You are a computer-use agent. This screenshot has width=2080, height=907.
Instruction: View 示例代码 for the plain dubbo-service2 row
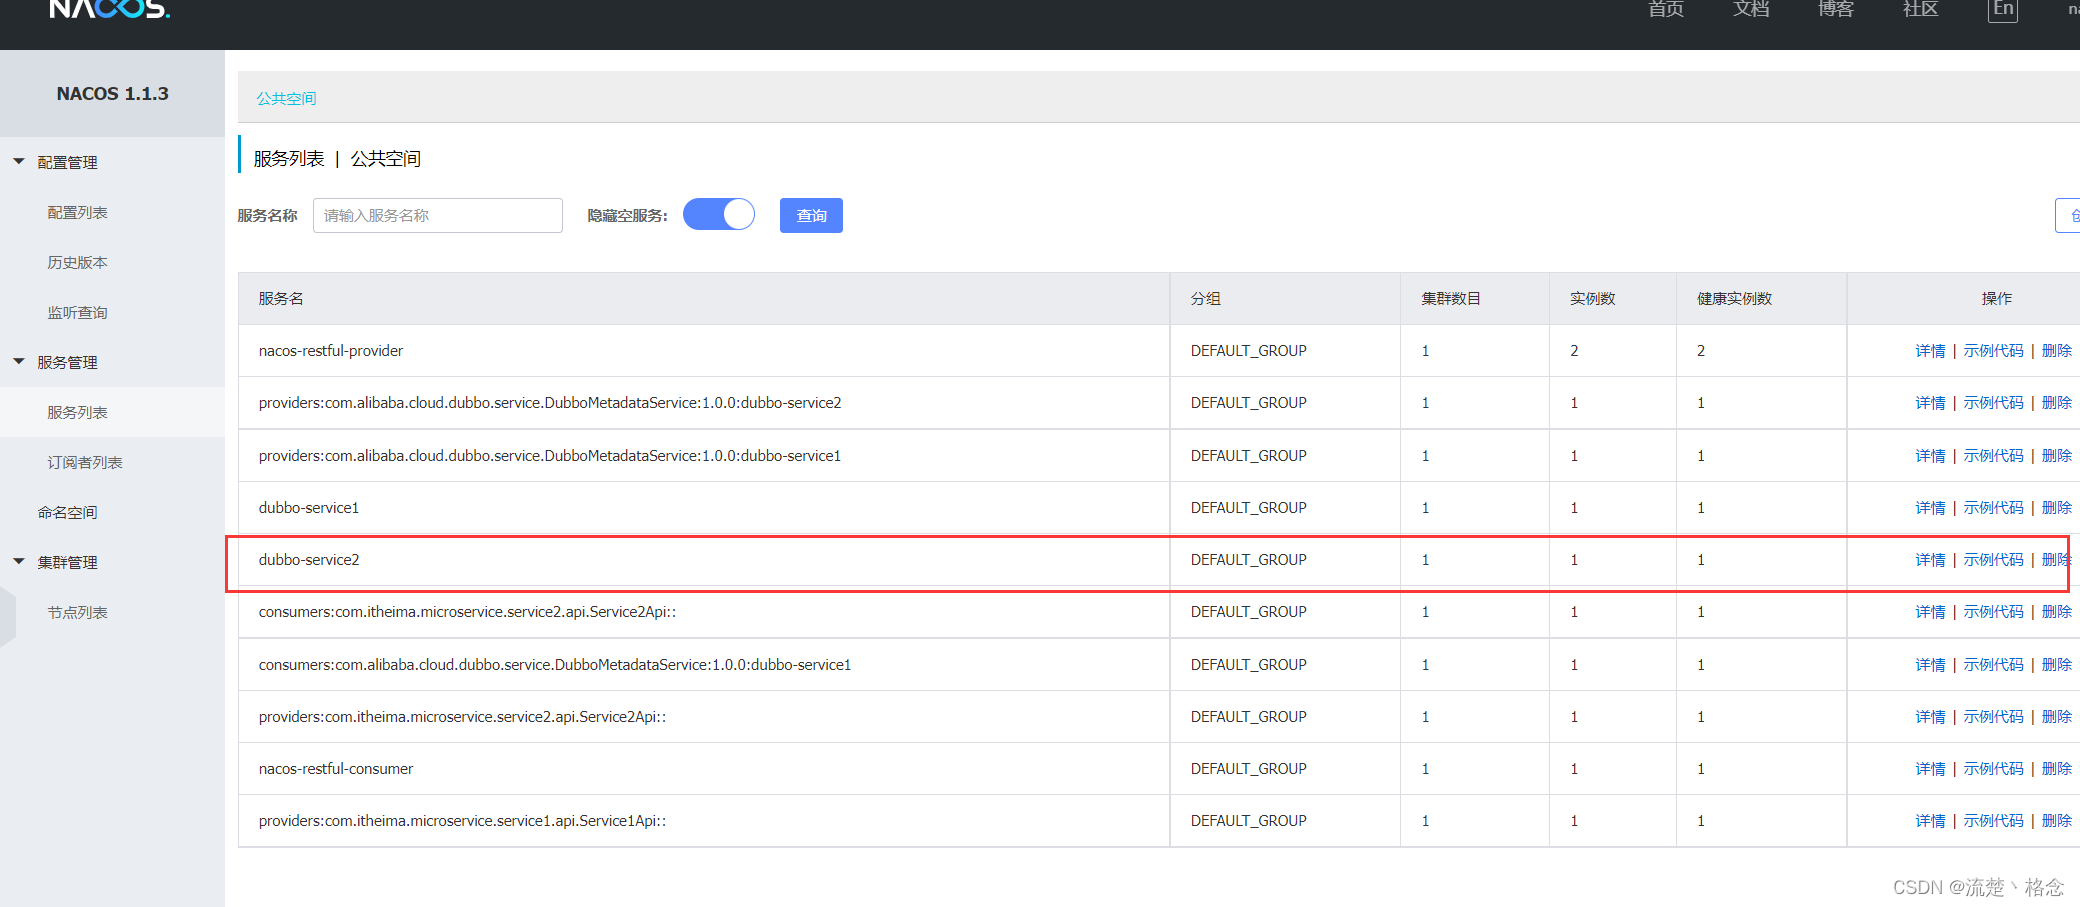coord(1993,560)
